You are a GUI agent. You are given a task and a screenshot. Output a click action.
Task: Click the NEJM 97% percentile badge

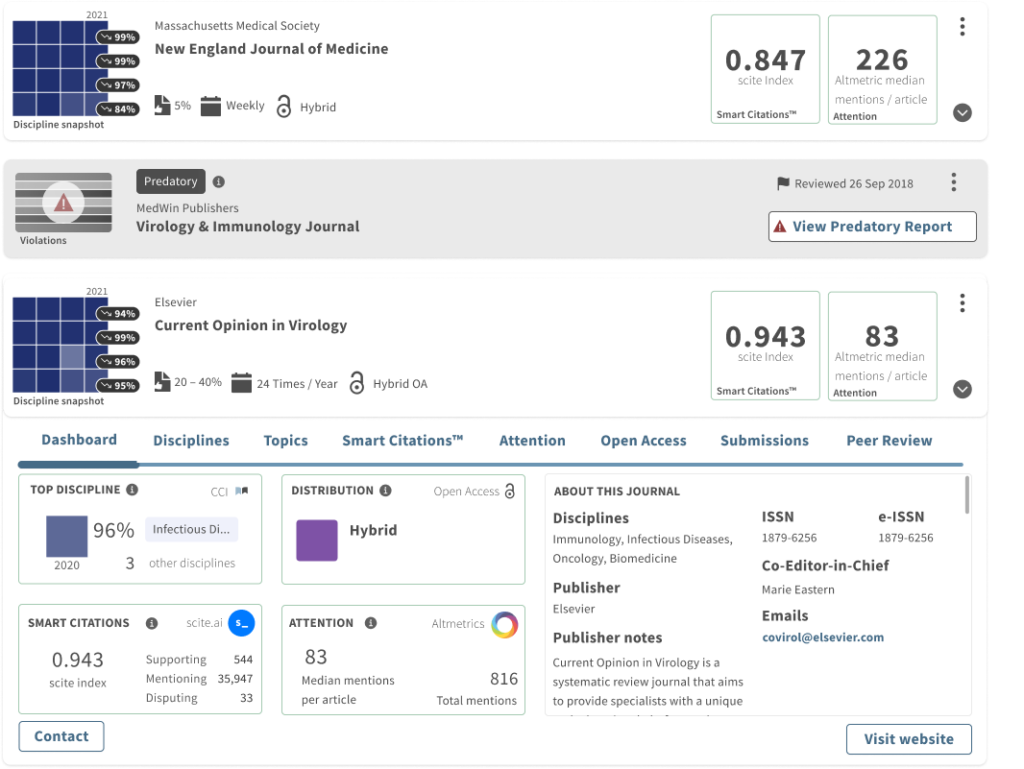[118, 86]
